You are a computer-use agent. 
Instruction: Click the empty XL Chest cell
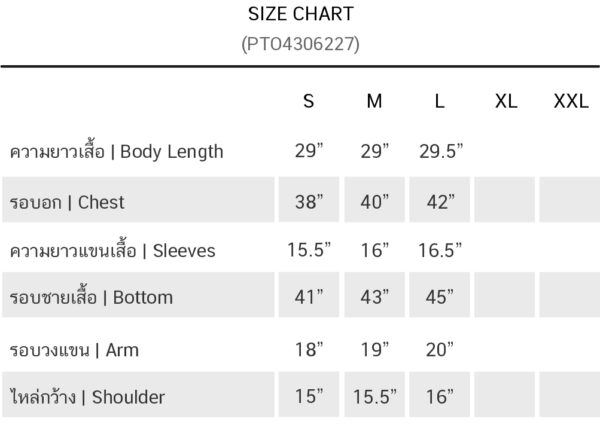coord(505,199)
